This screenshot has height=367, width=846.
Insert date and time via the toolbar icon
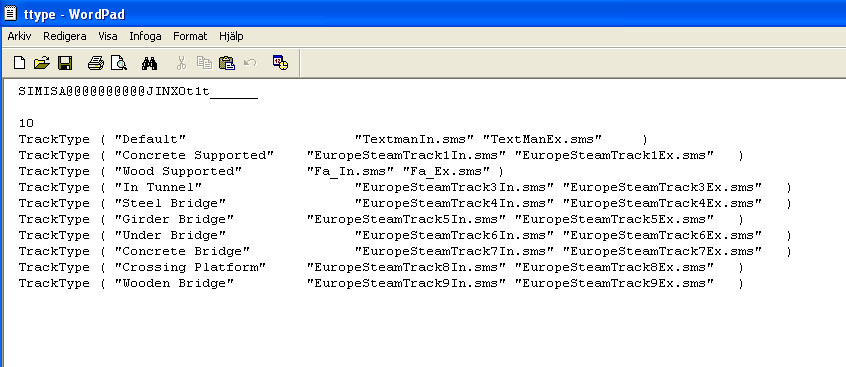point(280,63)
